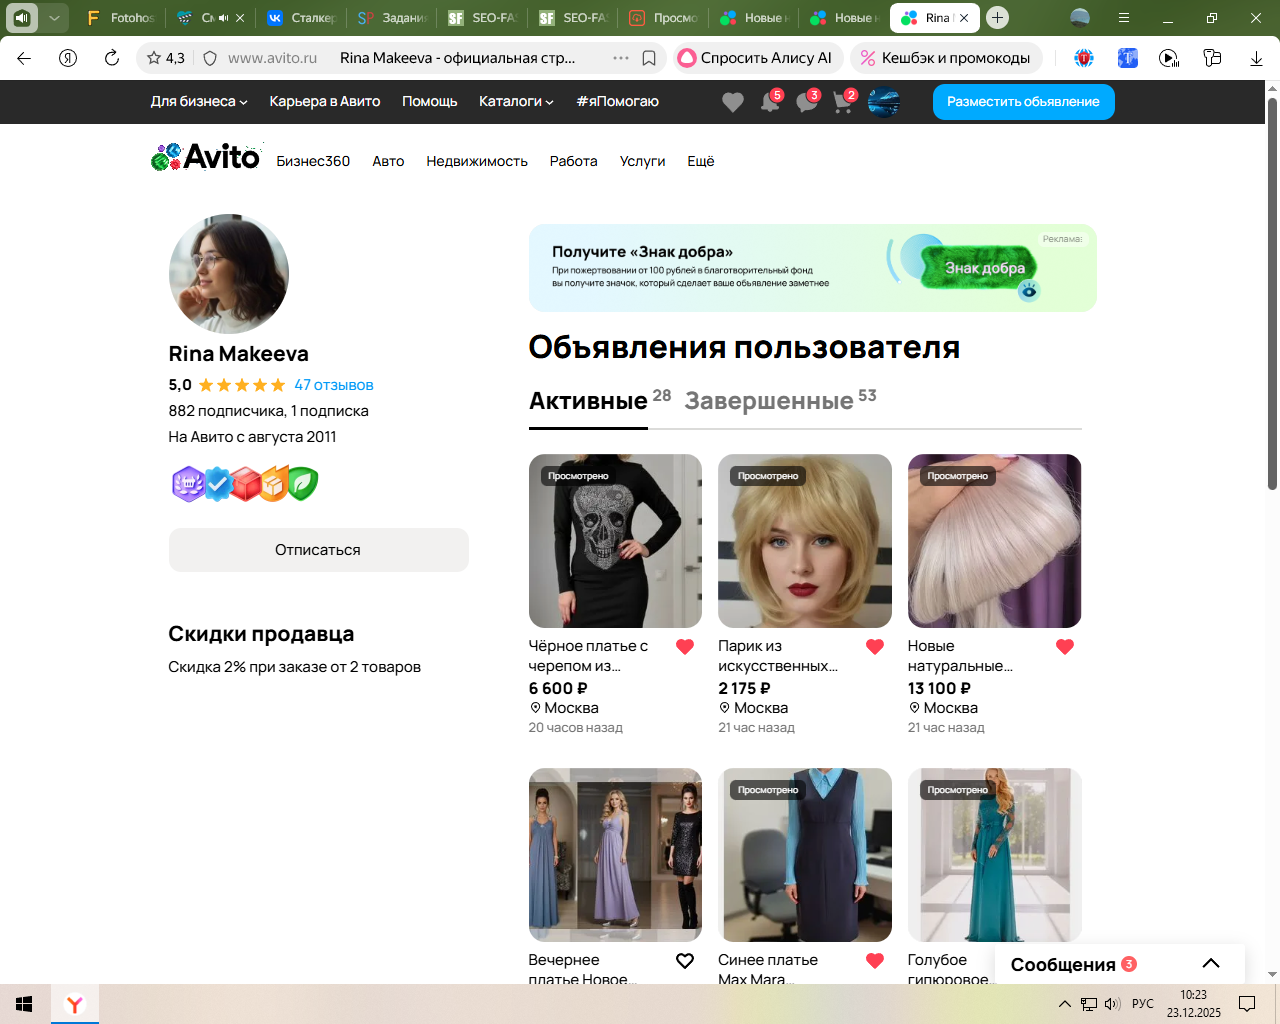This screenshot has width=1280, height=1024.
Task: Open the Авто category
Action: point(388,161)
